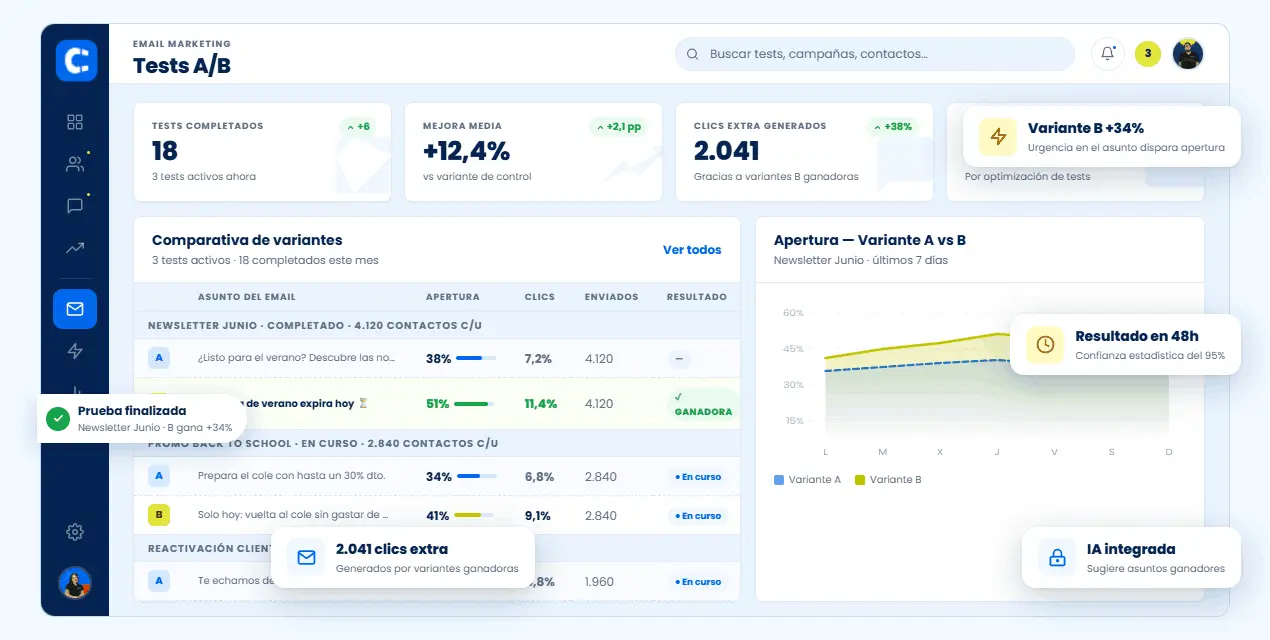
Task: Click the 2.840 enviados value in 'Solo hoy' row
Action: pos(601,516)
